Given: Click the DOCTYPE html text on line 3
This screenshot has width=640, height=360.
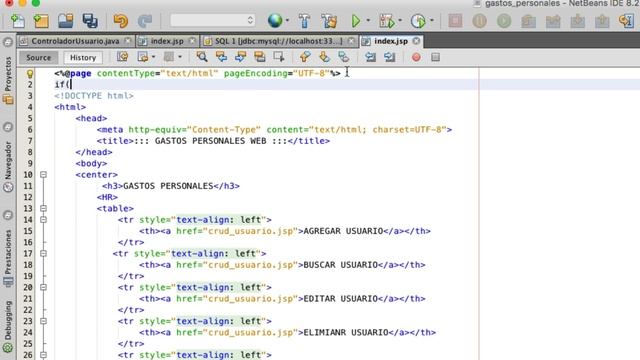Looking at the screenshot, I should point(94,96).
